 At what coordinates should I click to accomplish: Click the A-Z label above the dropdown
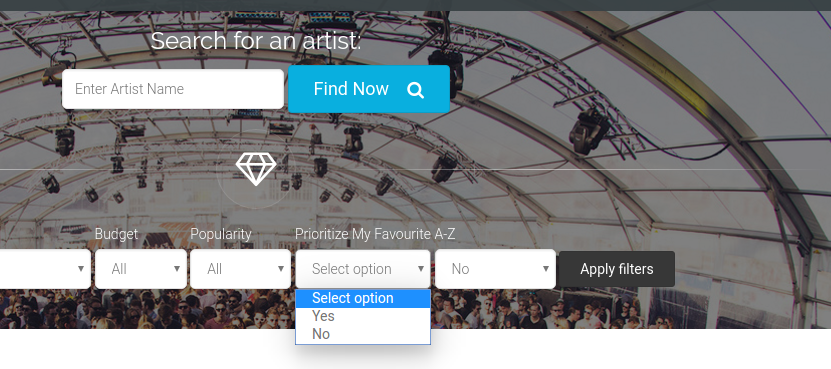pos(440,234)
